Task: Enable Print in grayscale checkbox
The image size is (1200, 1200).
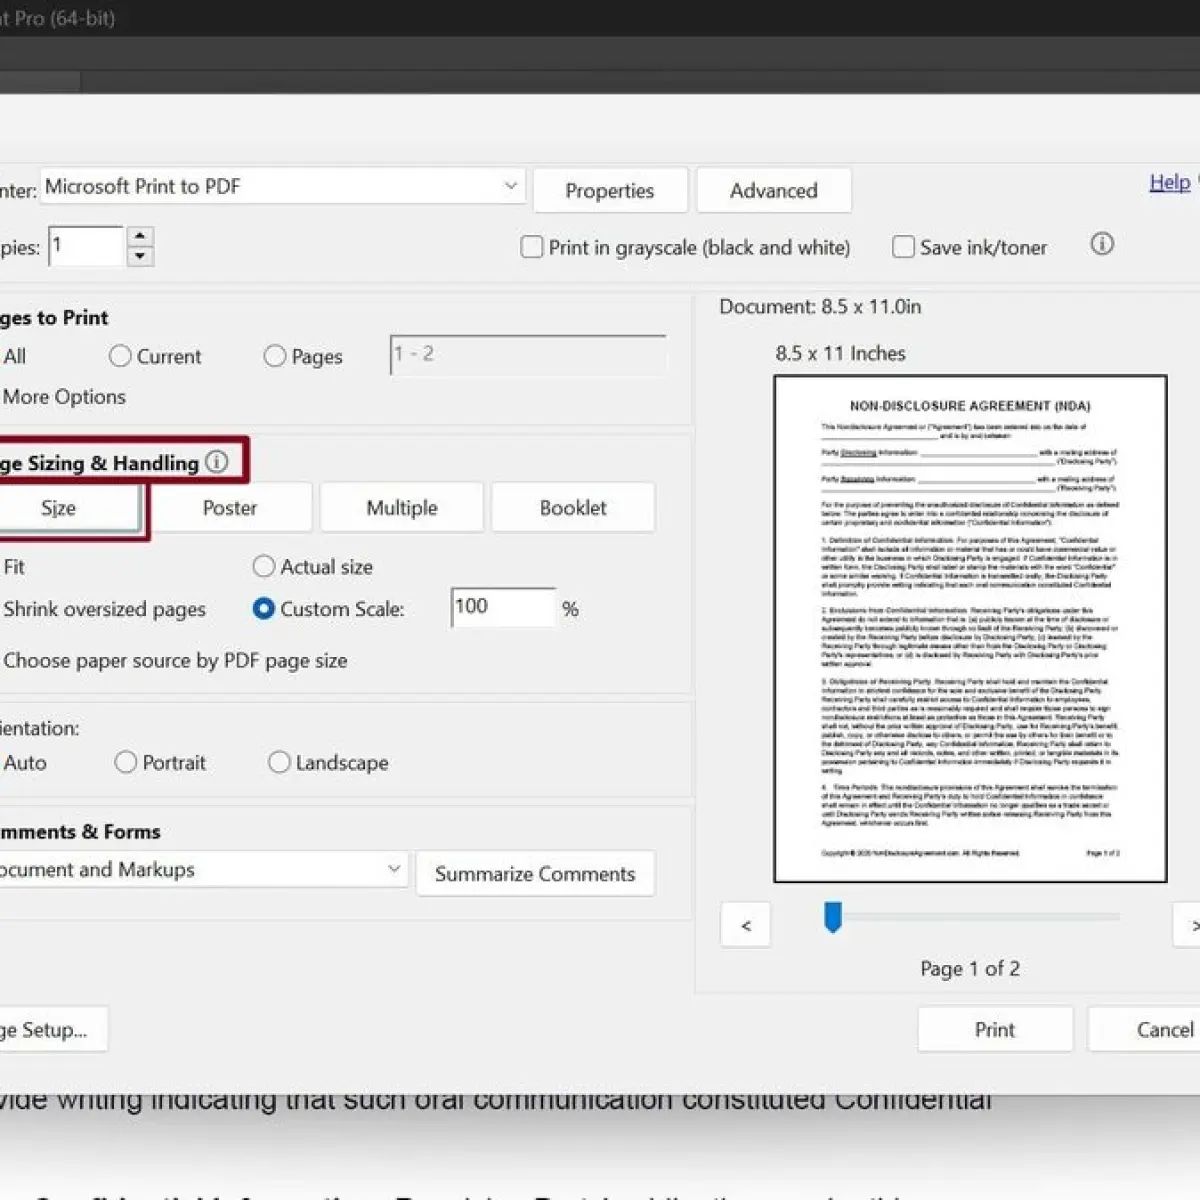Action: coord(532,247)
